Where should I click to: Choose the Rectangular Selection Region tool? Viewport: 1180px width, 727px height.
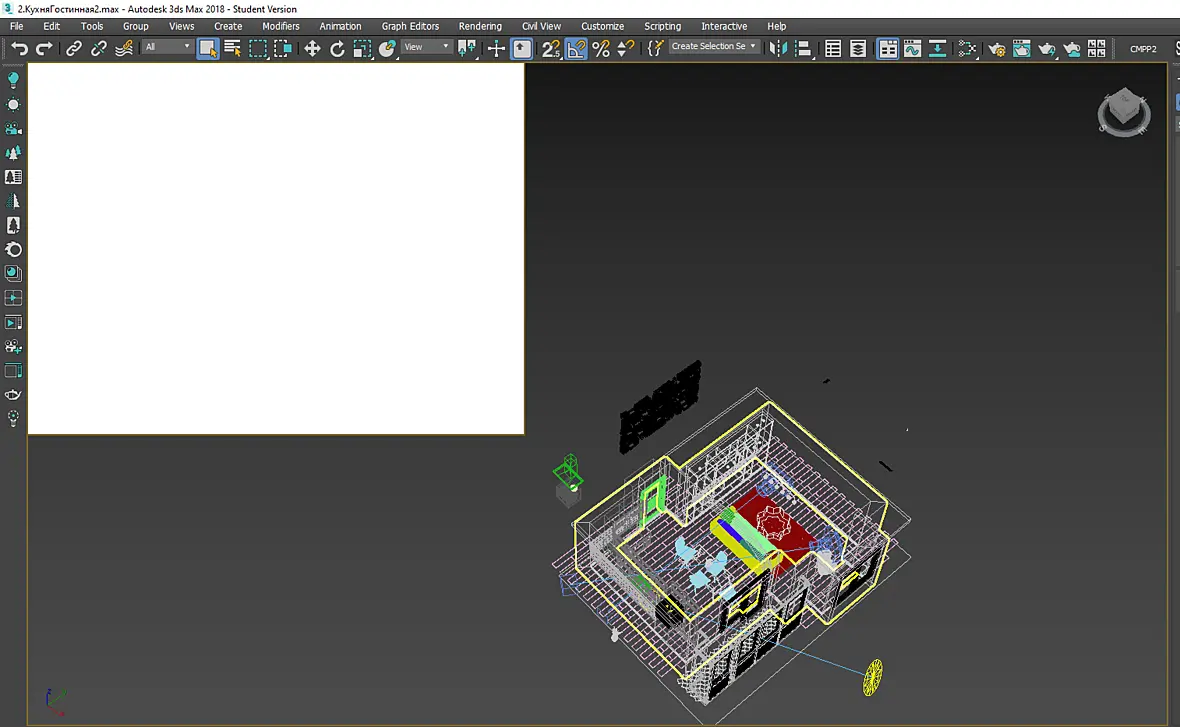click(x=257, y=49)
